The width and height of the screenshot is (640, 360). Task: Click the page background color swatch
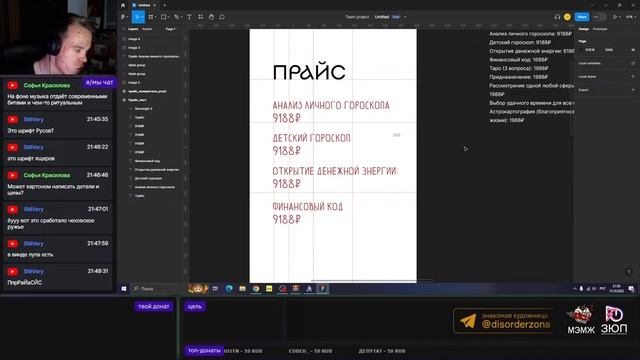[x=581, y=50]
